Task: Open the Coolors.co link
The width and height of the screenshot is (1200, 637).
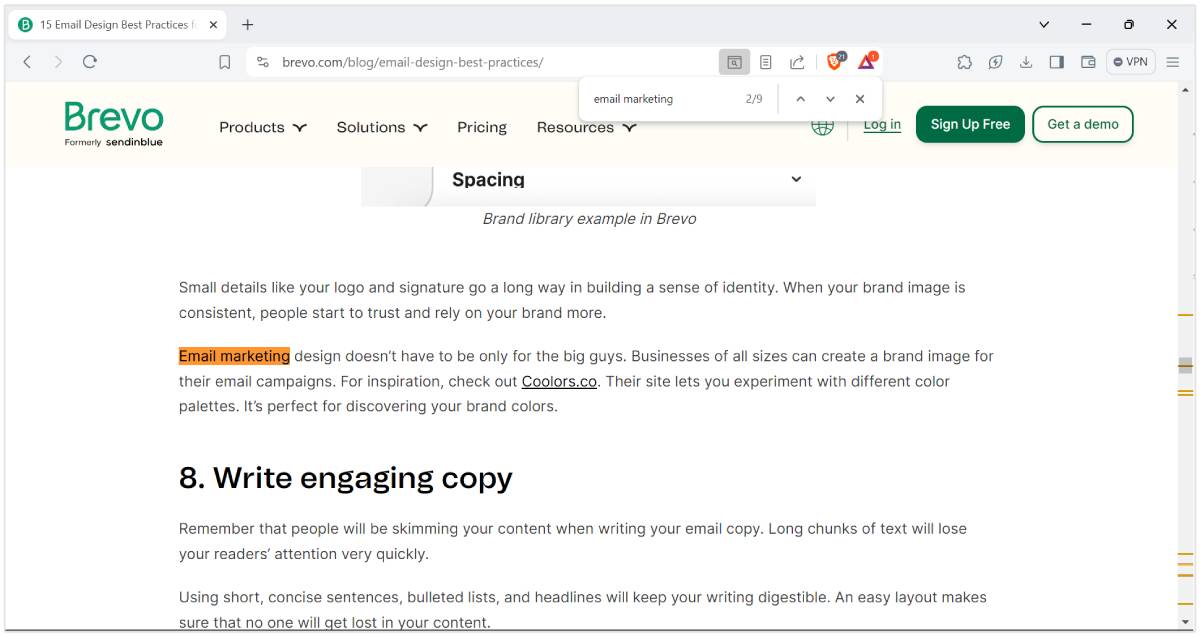Action: [x=560, y=381]
